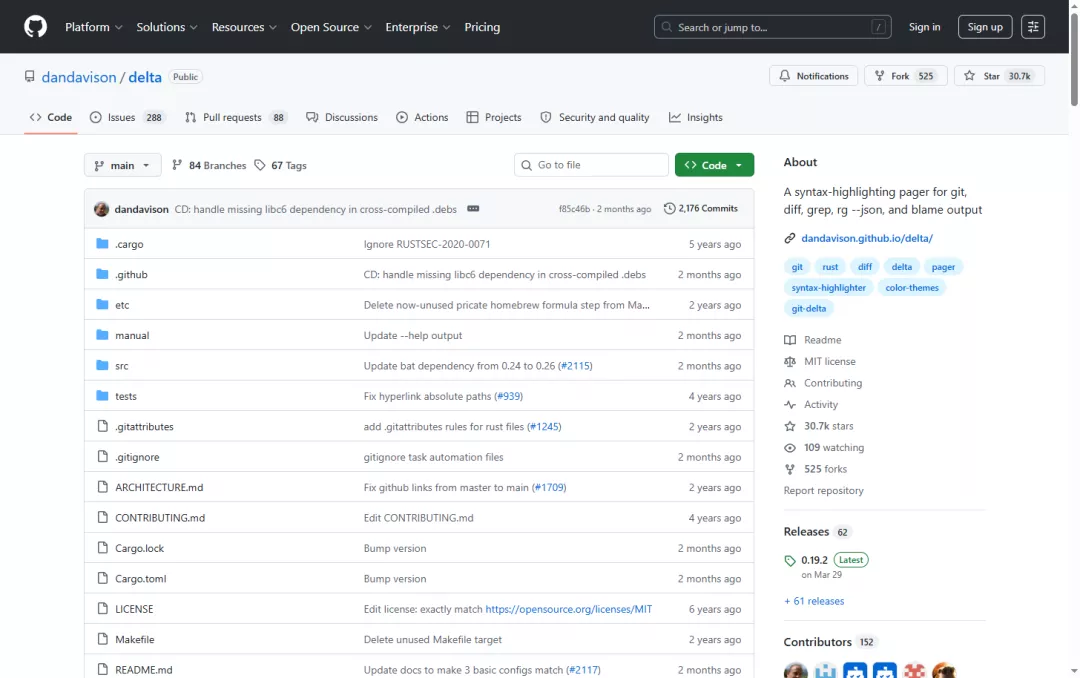Switch to the Code tab
The width and height of the screenshot is (1080, 678).
[x=50, y=117]
